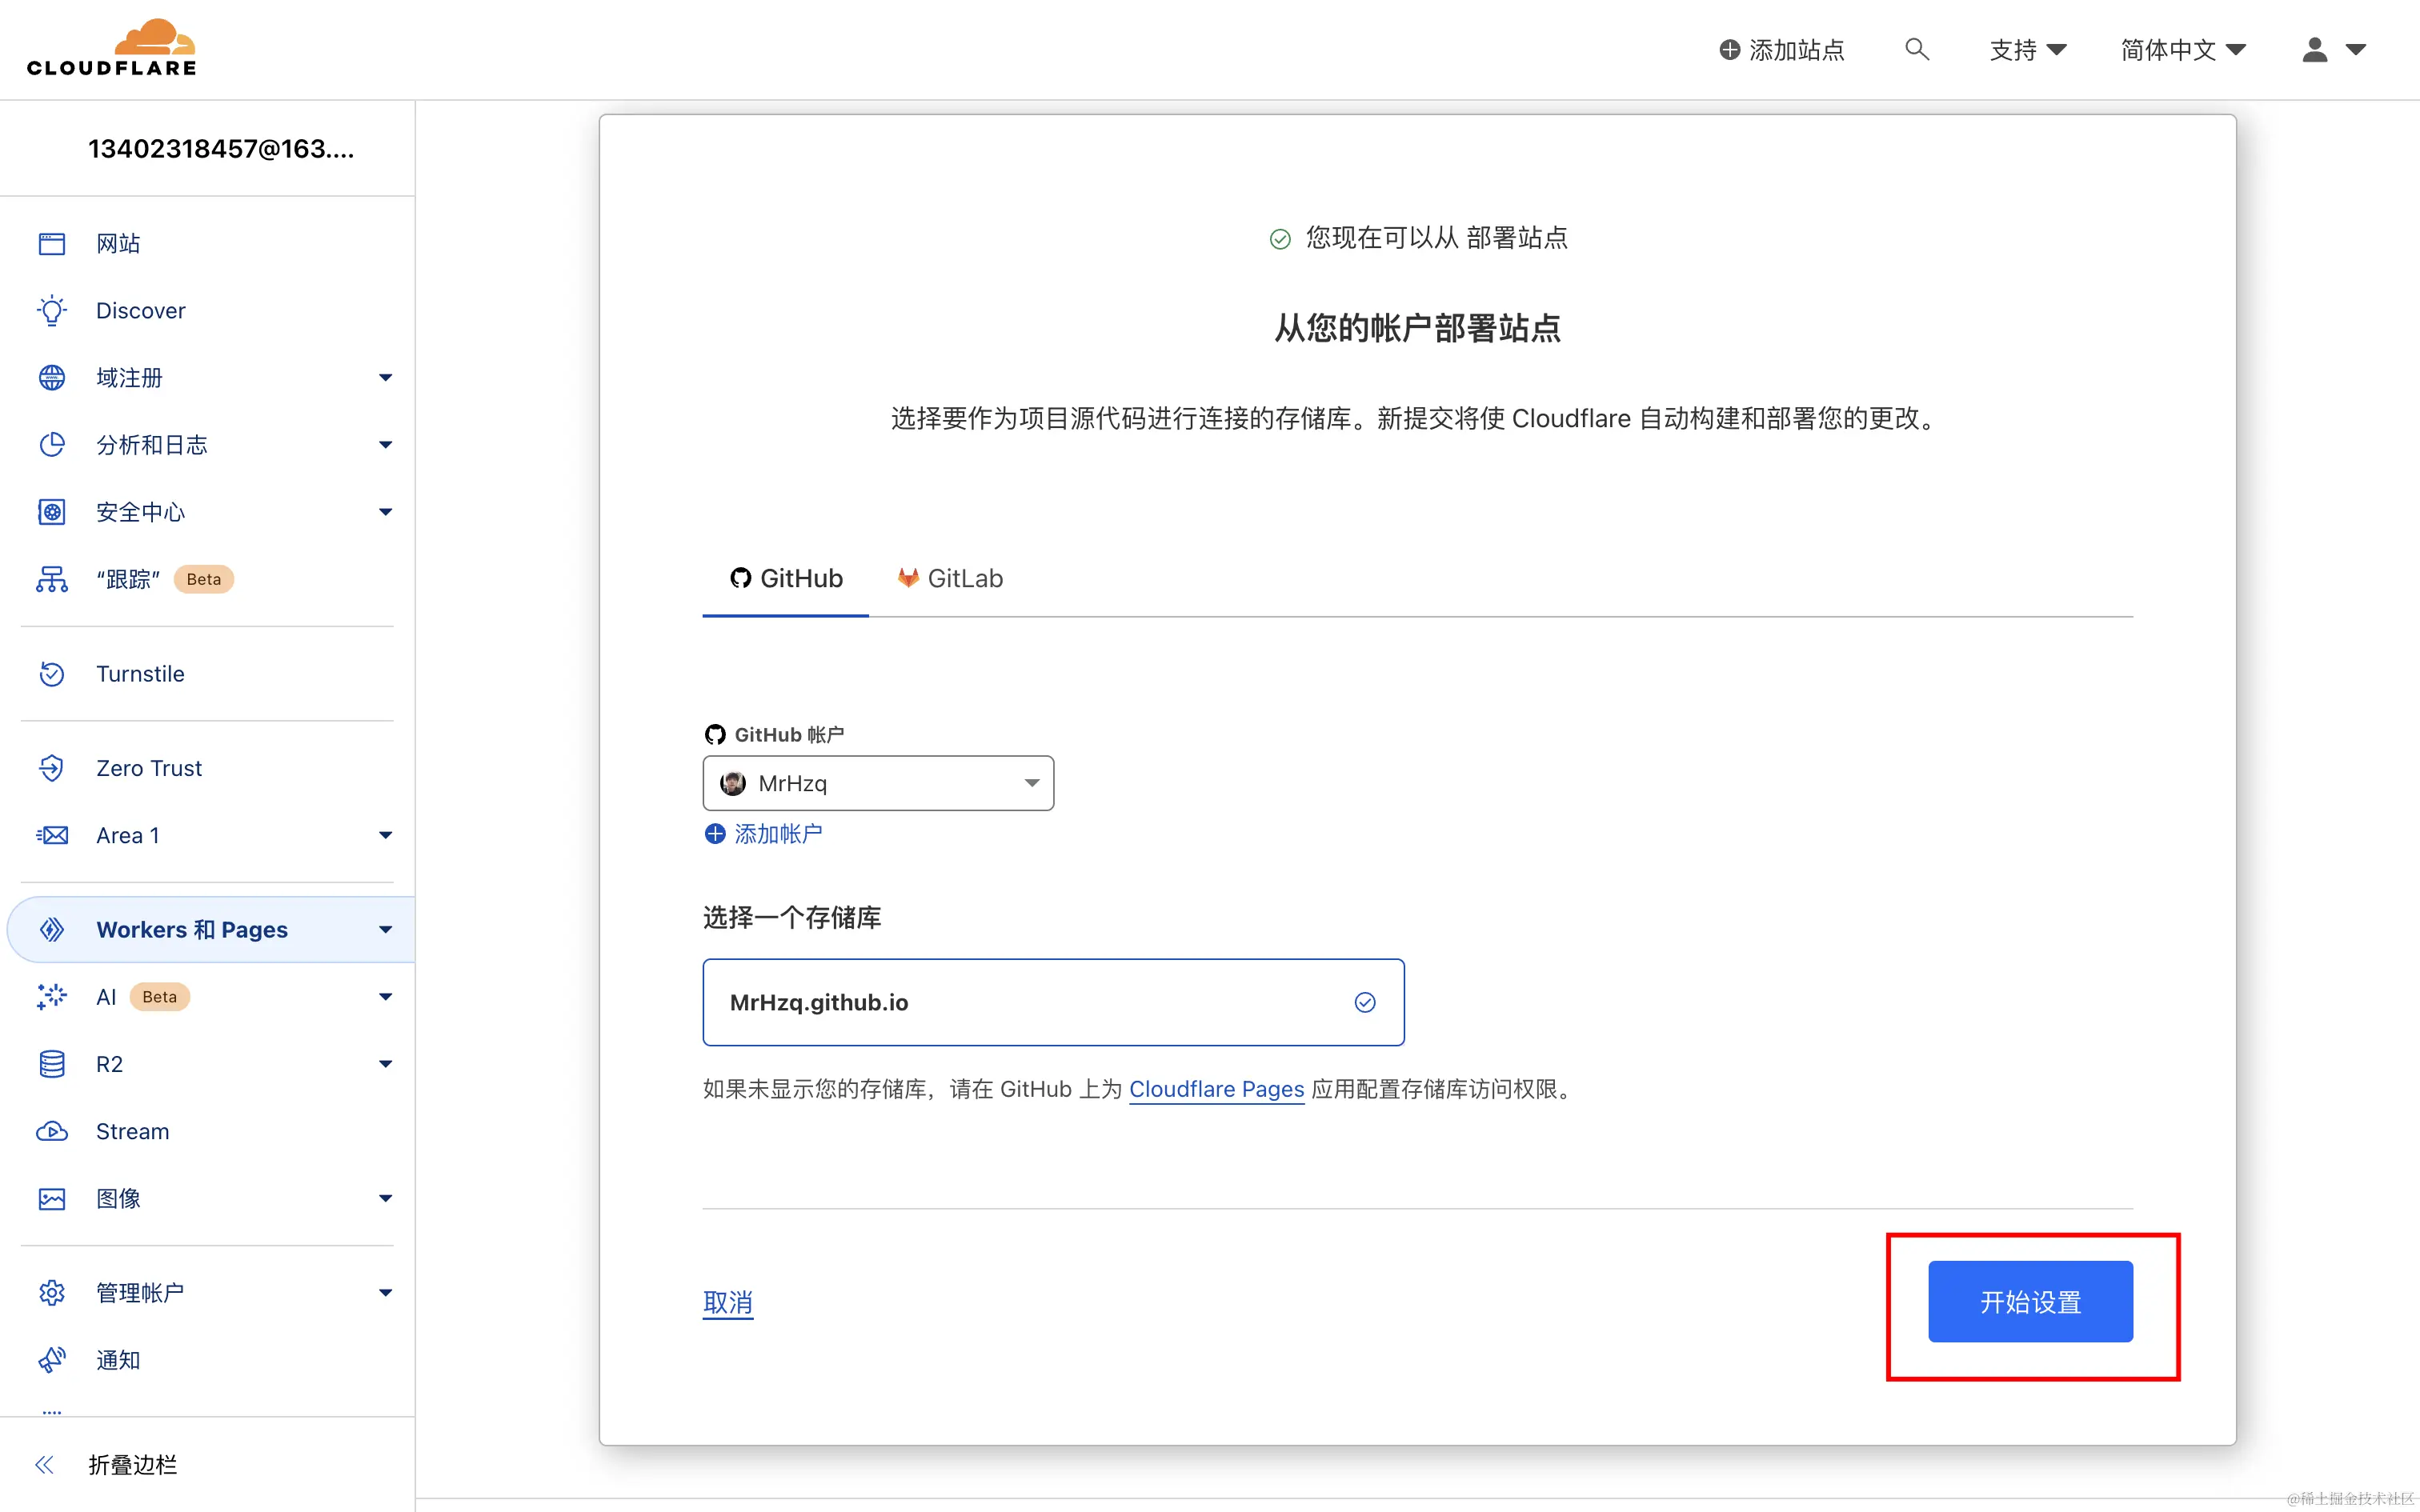
Task: Open the Stream menu item
Action: point(133,1131)
